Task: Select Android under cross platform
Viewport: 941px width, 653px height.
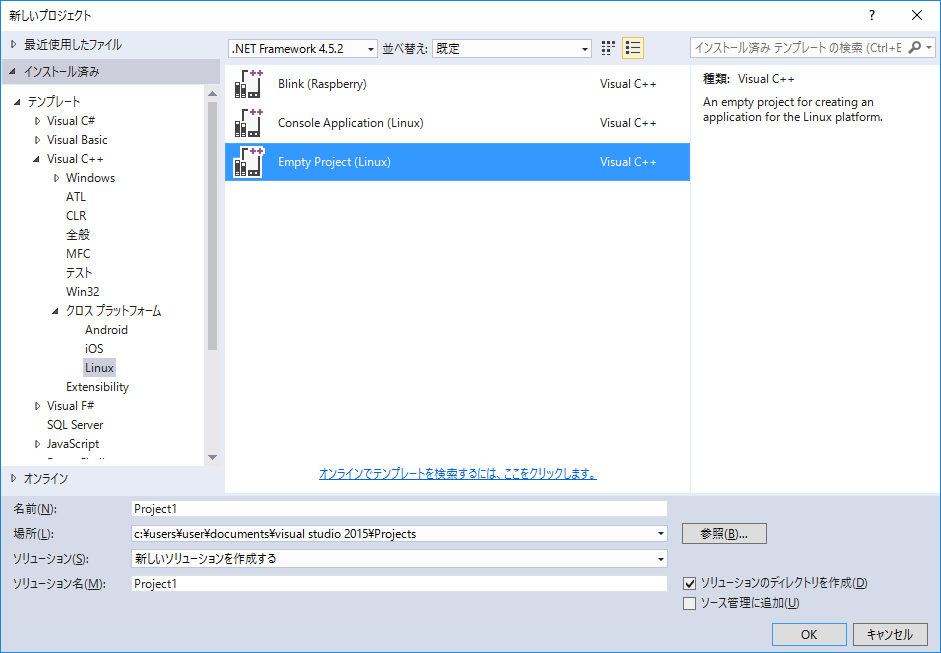Action: click(x=106, y=330)
